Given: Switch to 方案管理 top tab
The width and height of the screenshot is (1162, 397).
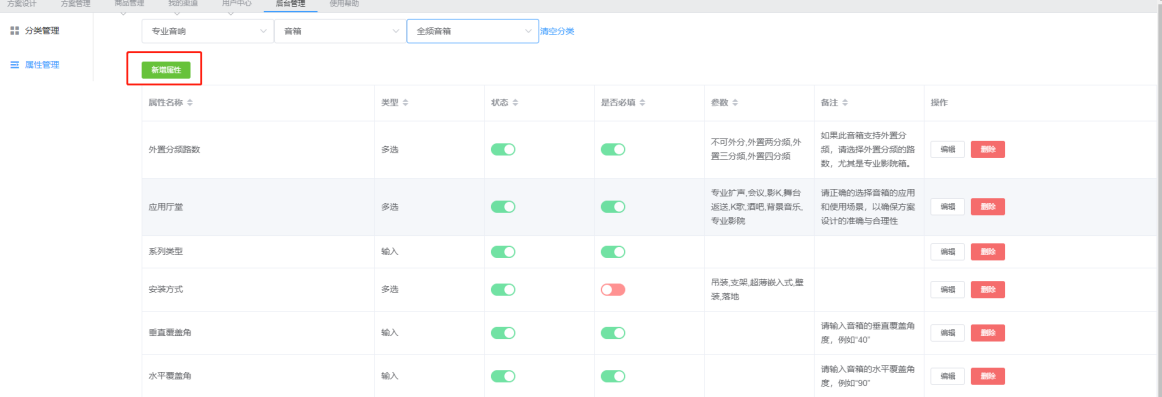Looking at the screenshot, I should (x=75, y=4).
